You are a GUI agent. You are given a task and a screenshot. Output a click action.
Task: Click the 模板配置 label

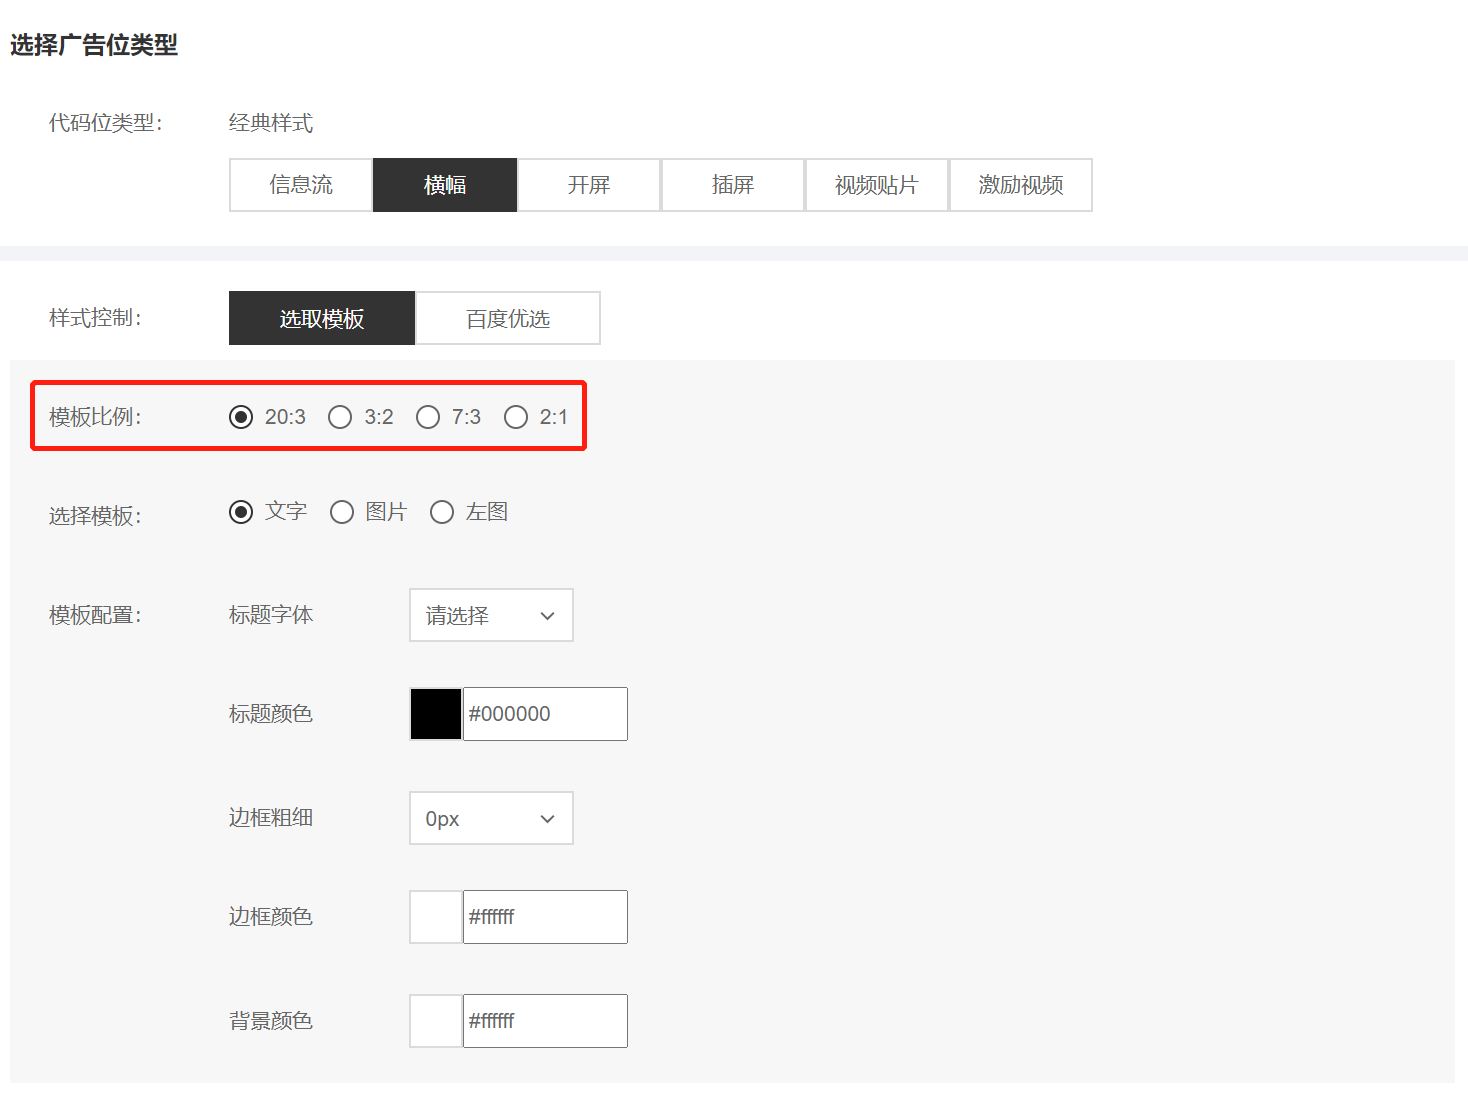click(x=96, y=615)
